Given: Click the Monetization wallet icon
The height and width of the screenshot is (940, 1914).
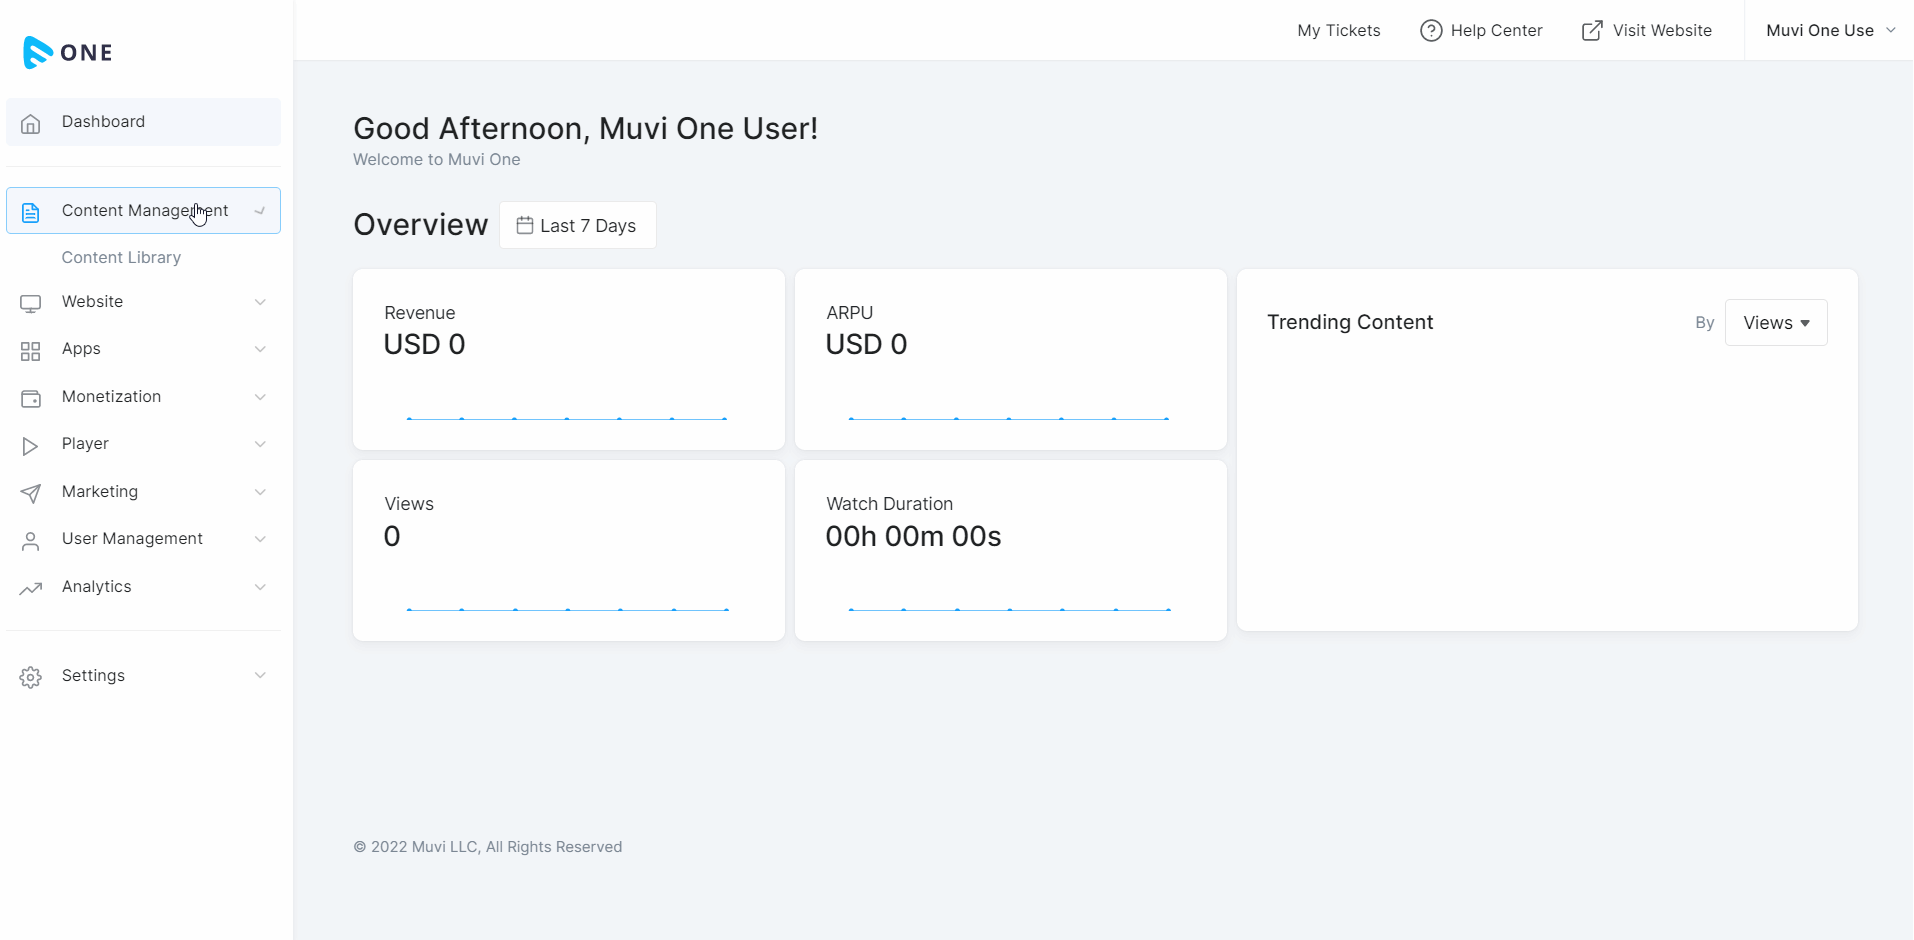Looking at the screenshot, I should point(31,398).
